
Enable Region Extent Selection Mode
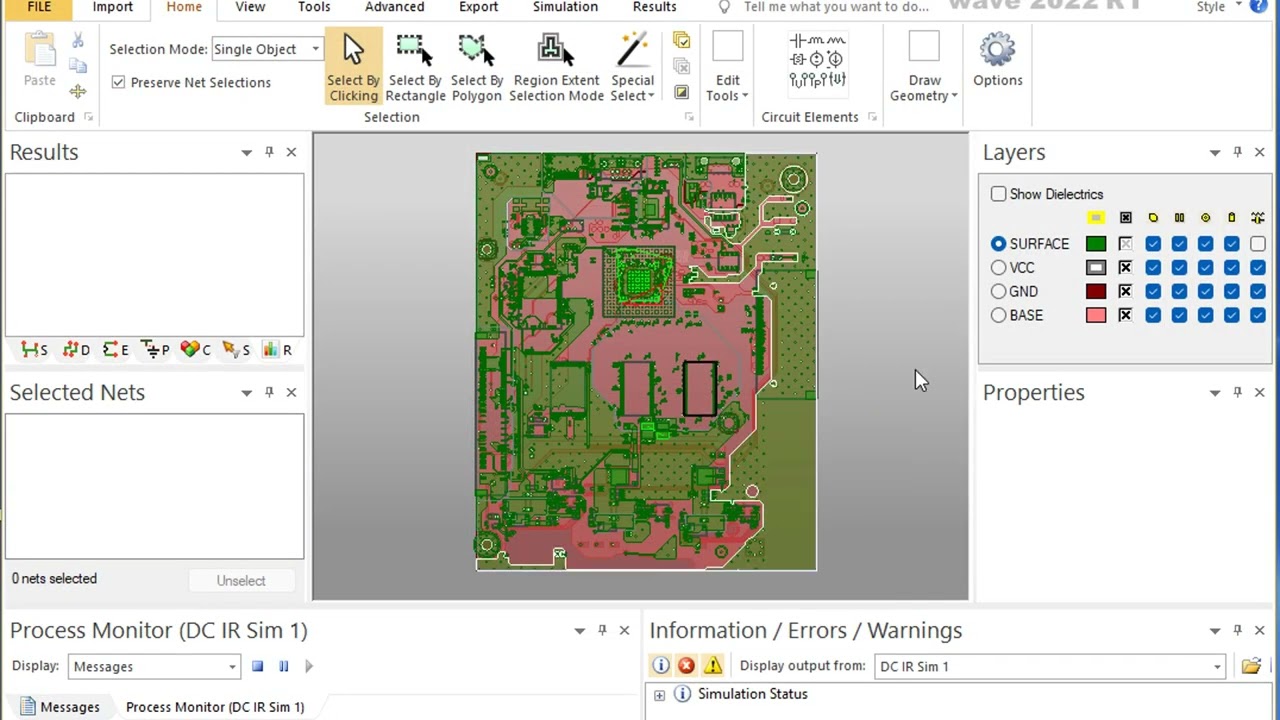point(556,66)
